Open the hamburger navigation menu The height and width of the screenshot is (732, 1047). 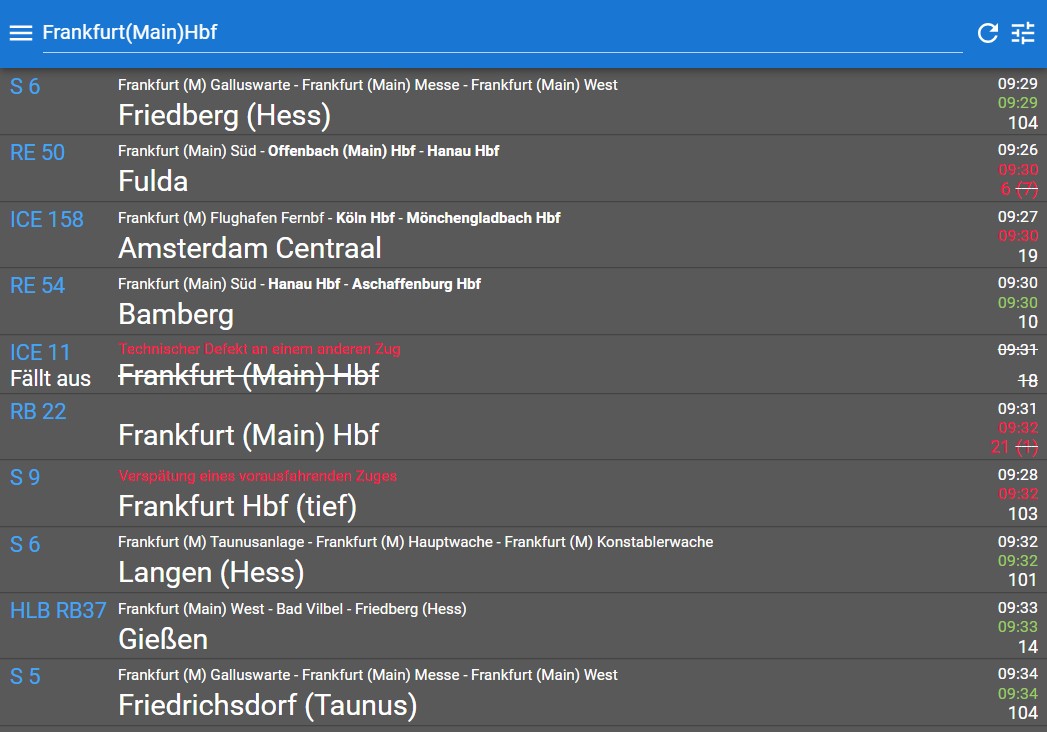click(x=21, y=33)
